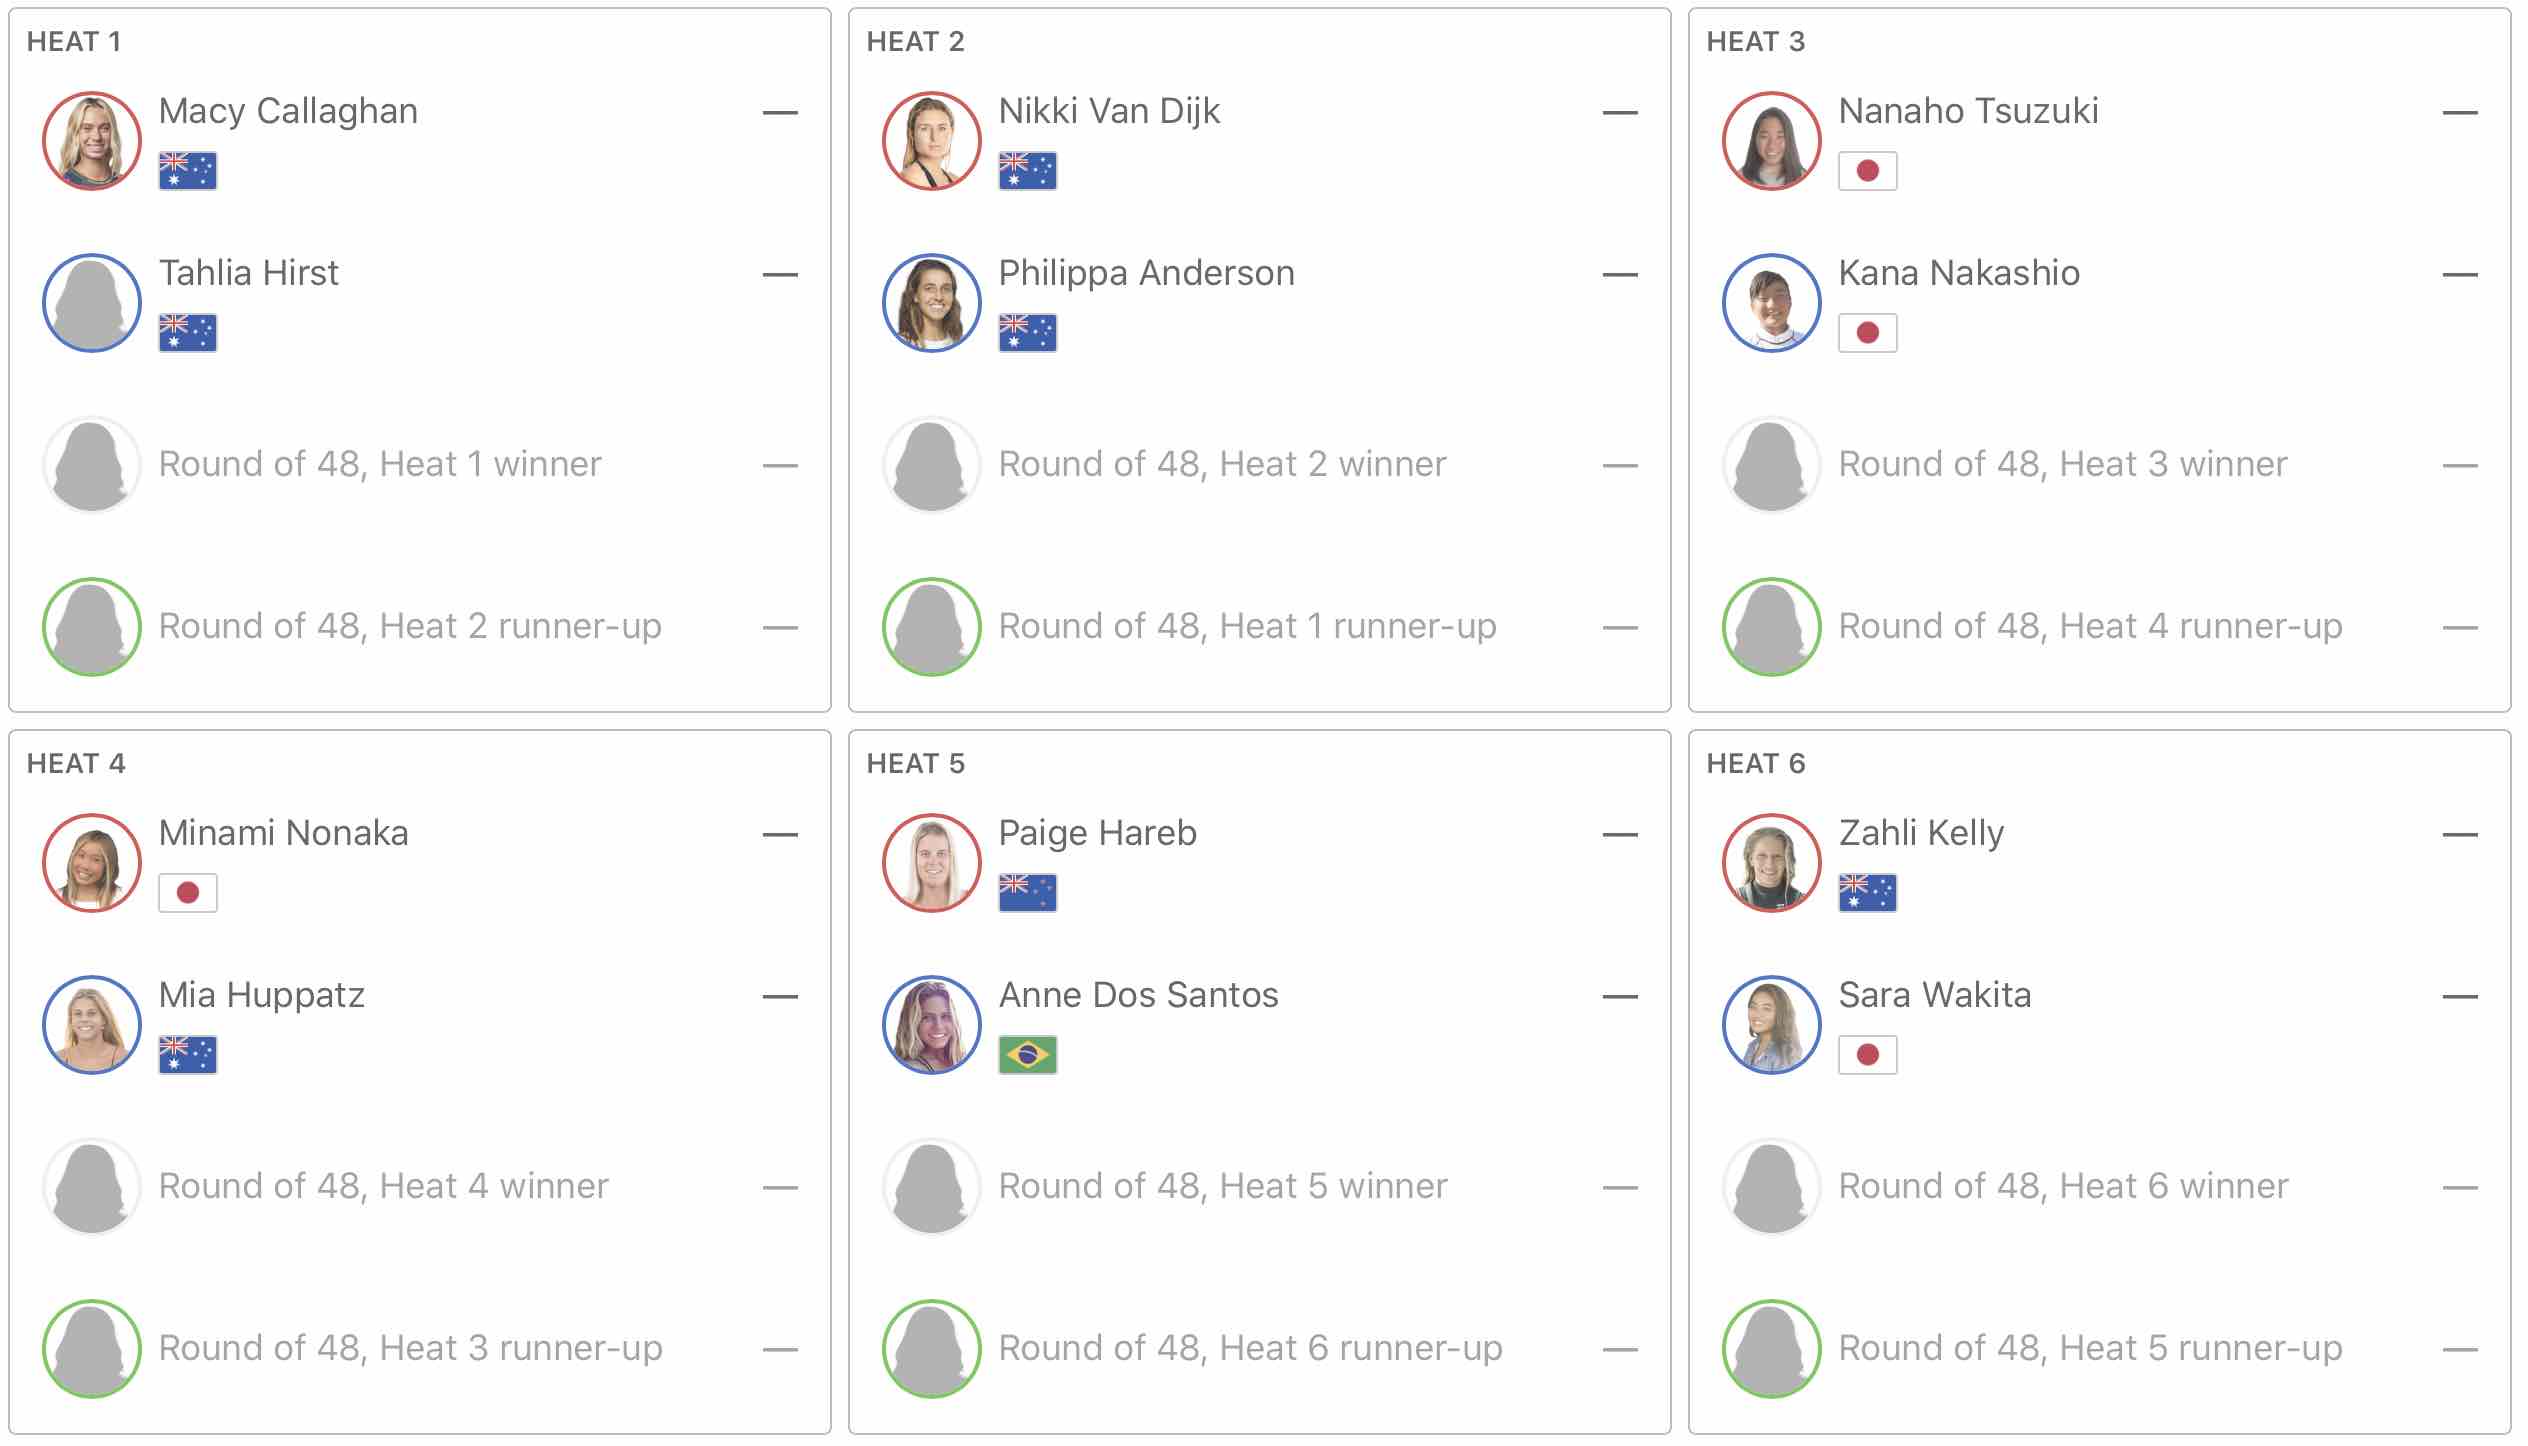Screen dimensions: 2528x1446
Task: Open Kana Nakashio's athlete name link
Action: click(x=1958, y=273)
